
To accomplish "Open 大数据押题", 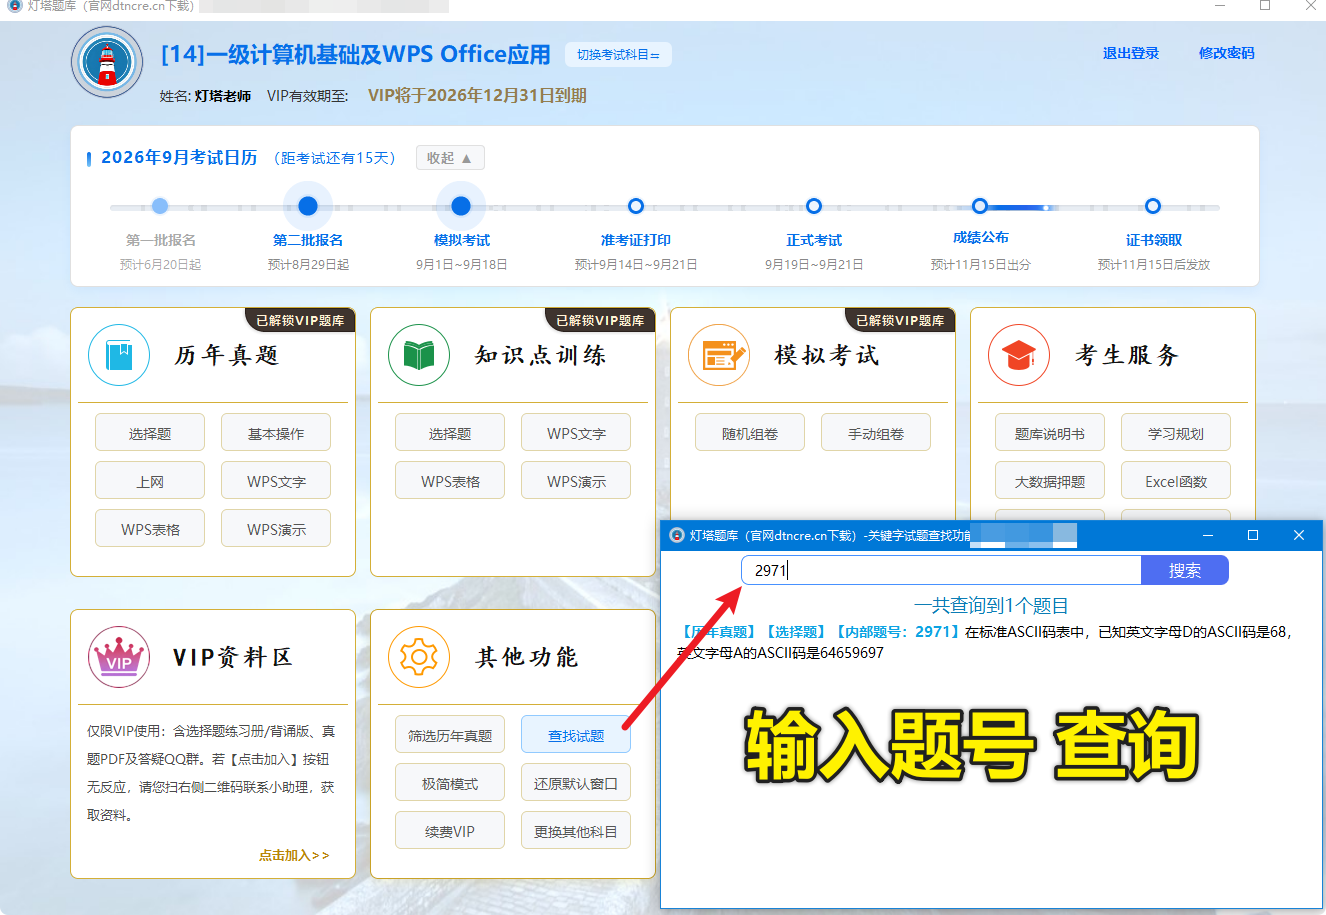I will pos(1050,481).
